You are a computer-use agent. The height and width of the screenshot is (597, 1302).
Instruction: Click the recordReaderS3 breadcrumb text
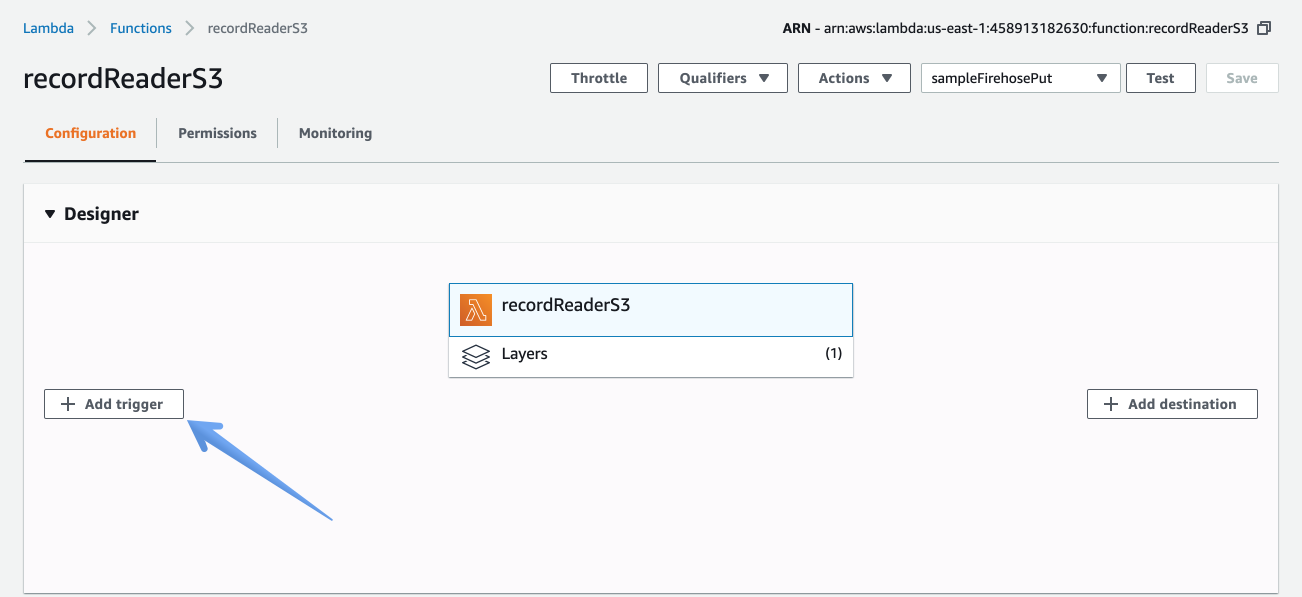258,28
